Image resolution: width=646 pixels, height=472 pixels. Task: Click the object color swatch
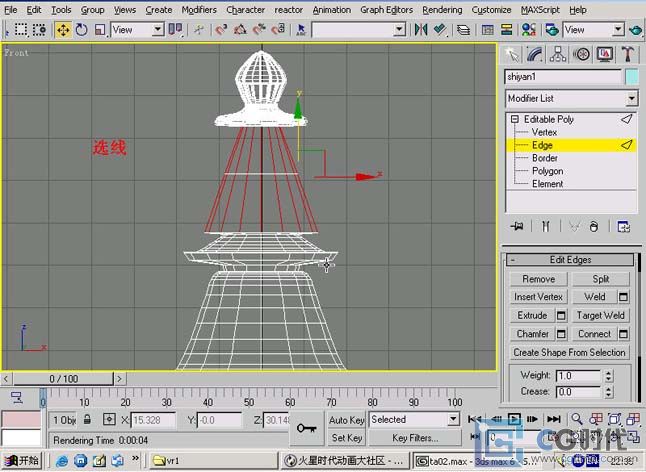click(632, 77)
